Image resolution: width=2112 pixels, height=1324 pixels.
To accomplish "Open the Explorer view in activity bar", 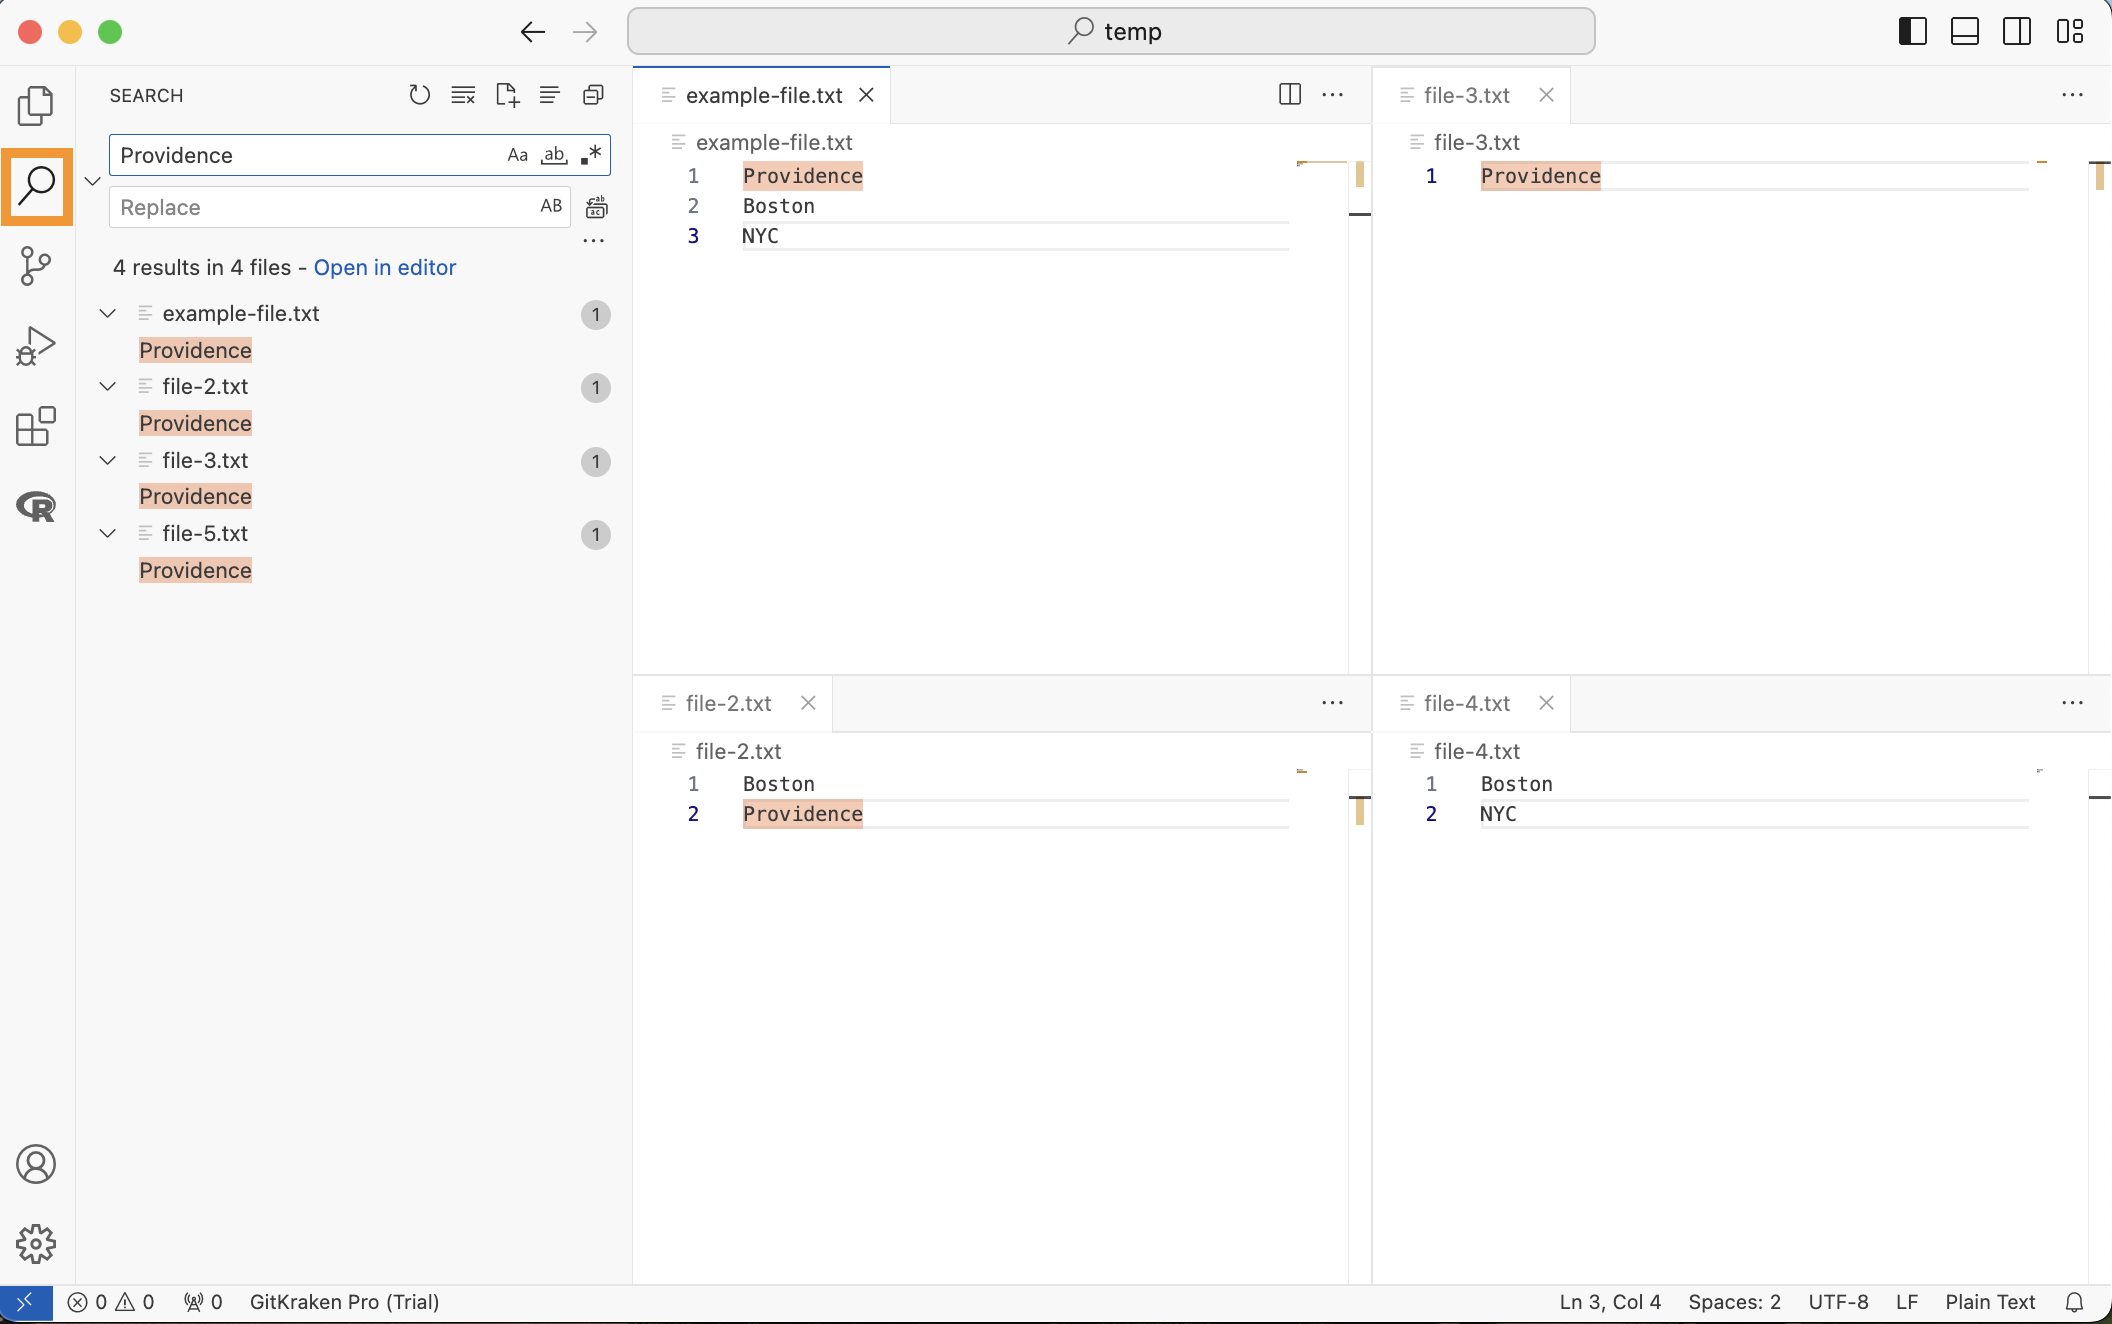I will (36, 105).
